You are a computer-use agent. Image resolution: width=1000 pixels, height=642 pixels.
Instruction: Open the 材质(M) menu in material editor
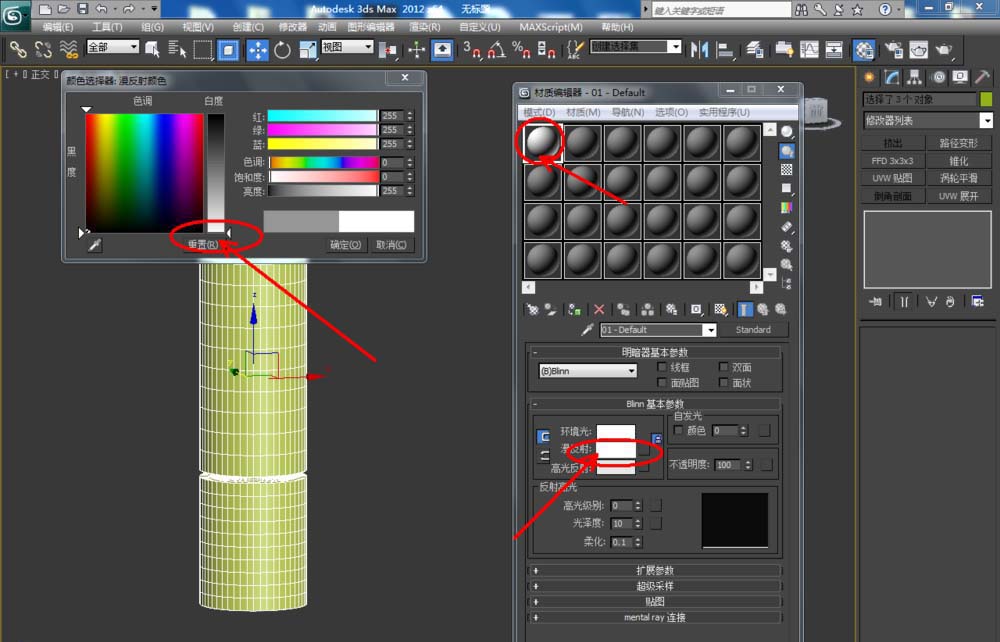(583, 112)
